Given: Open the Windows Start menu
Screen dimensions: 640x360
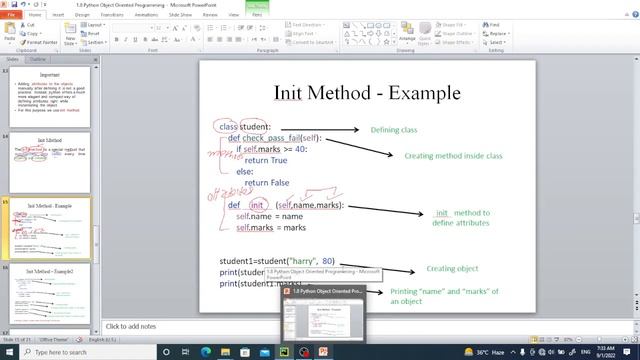Looking at the screenshot, I should 9,352.
